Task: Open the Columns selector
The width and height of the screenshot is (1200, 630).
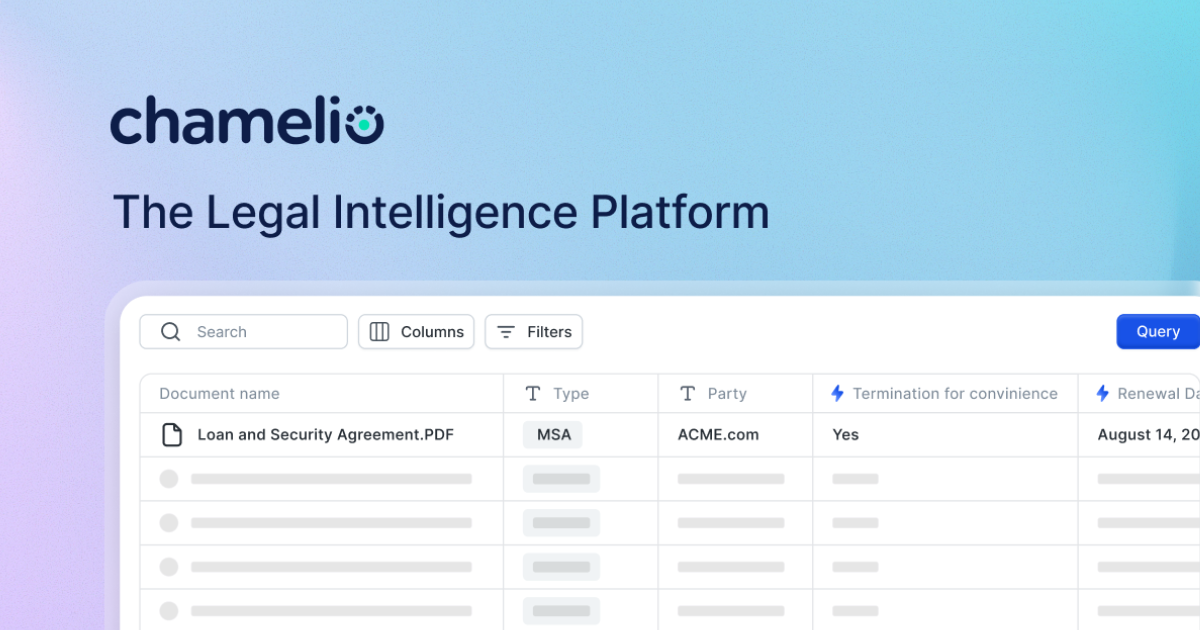Action: coord(416,331)
